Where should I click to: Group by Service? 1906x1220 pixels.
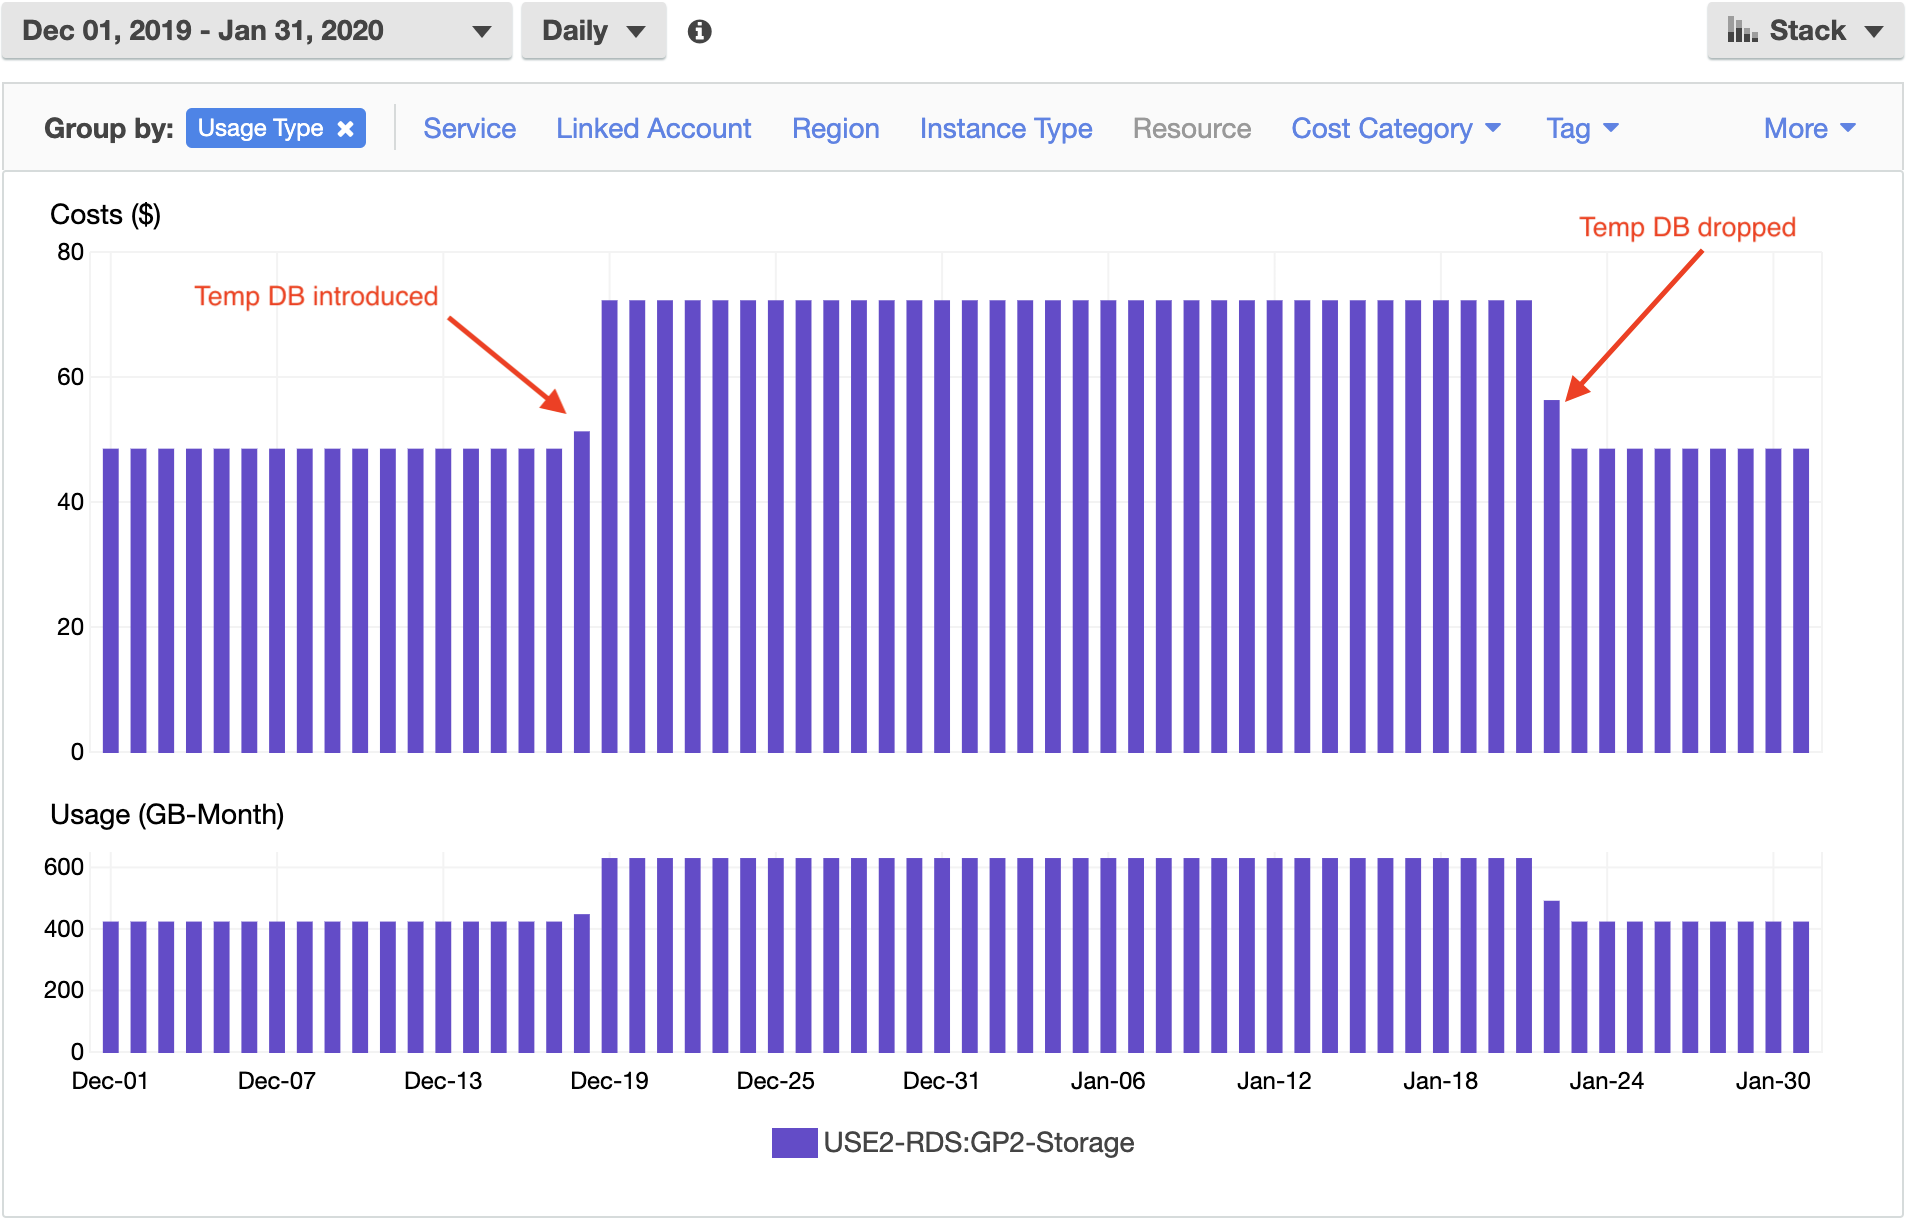pos(469,129)
